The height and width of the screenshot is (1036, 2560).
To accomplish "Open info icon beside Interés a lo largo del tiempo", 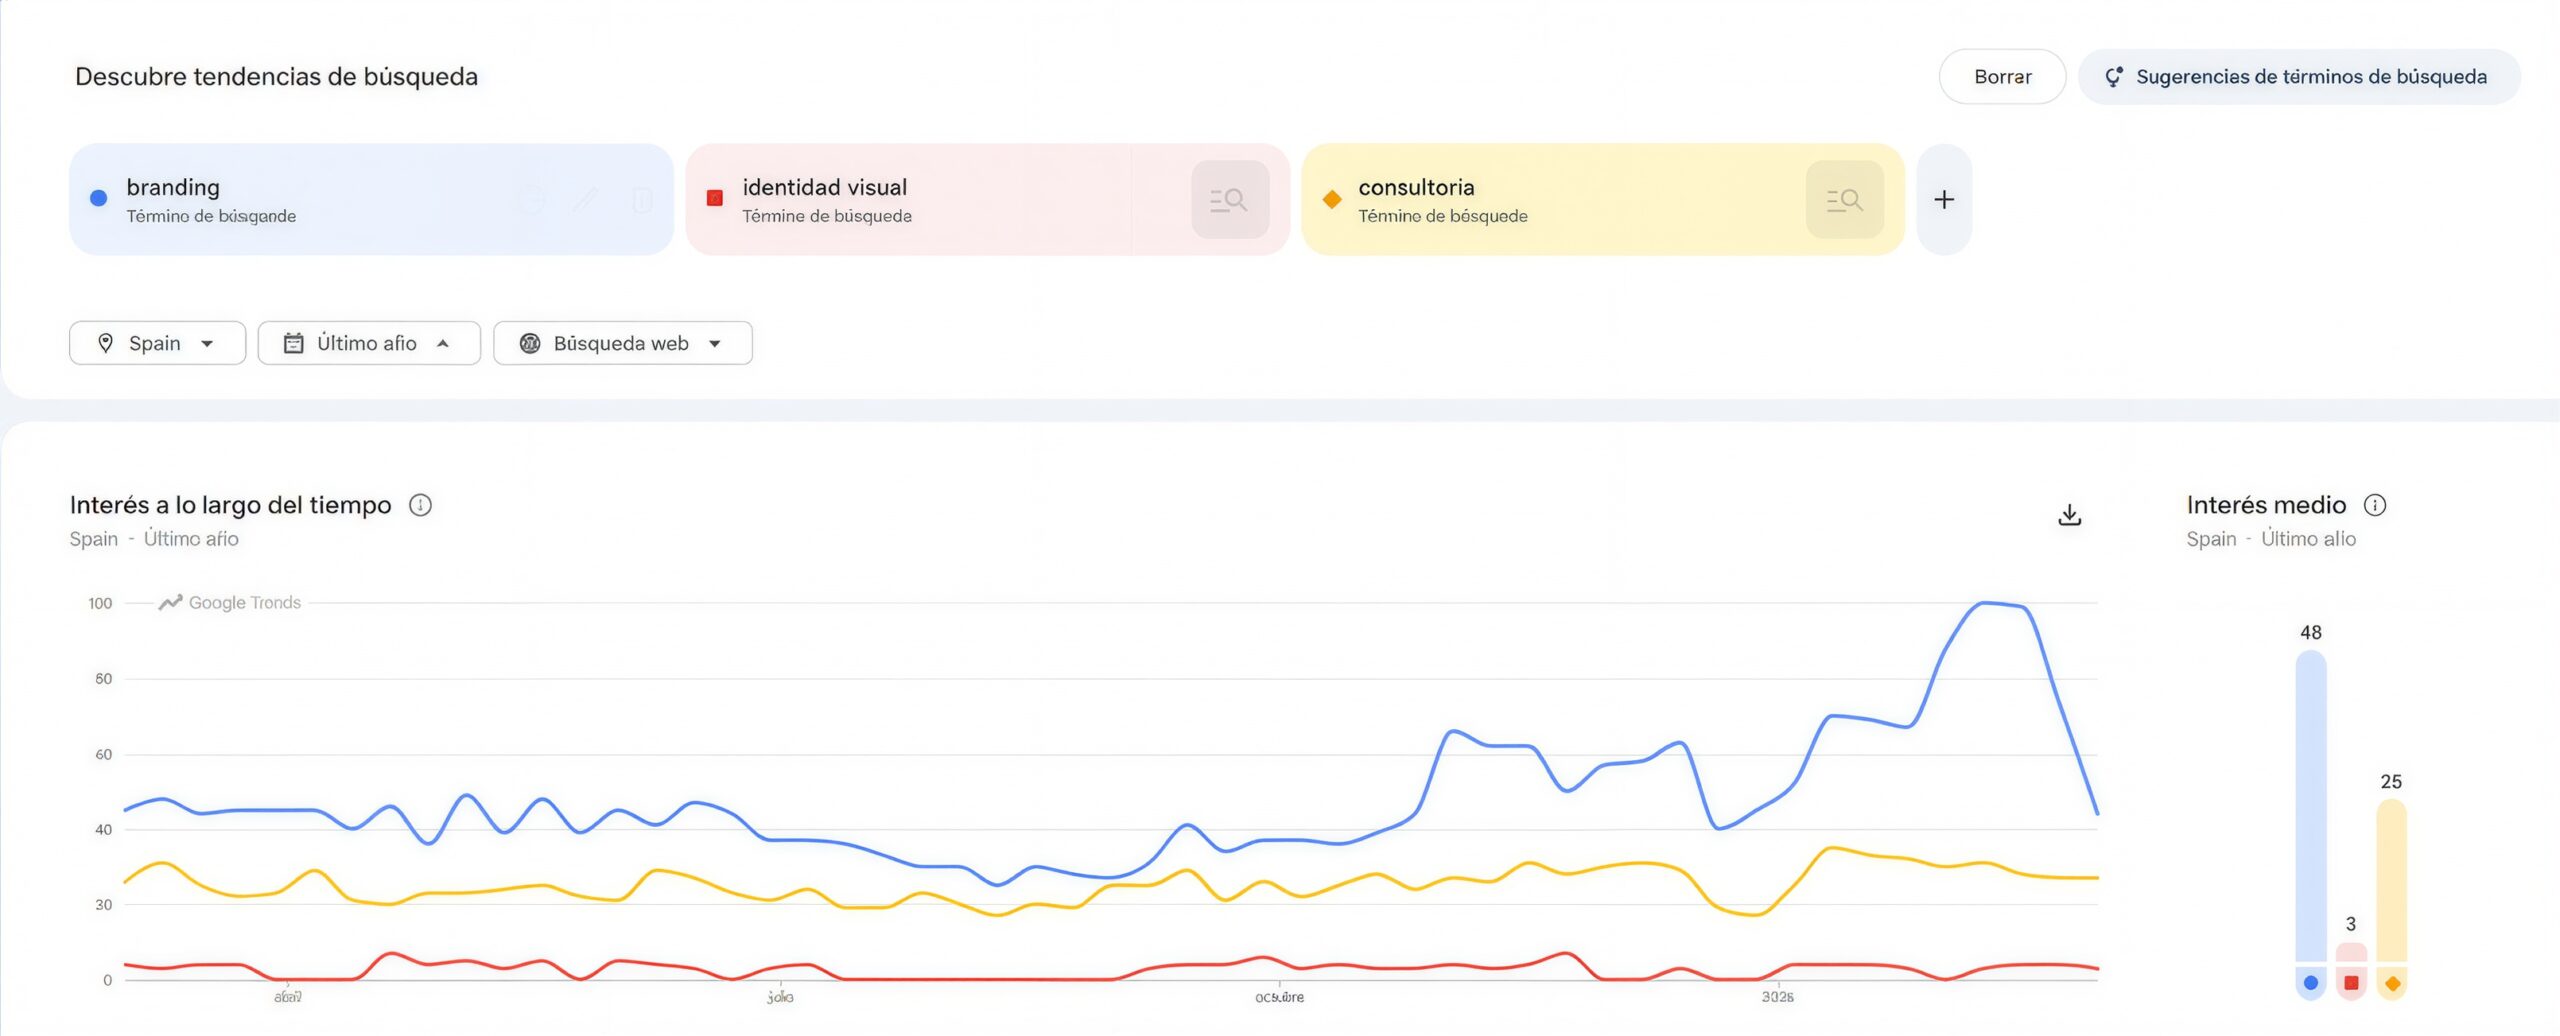I will (x=421, y=505).
